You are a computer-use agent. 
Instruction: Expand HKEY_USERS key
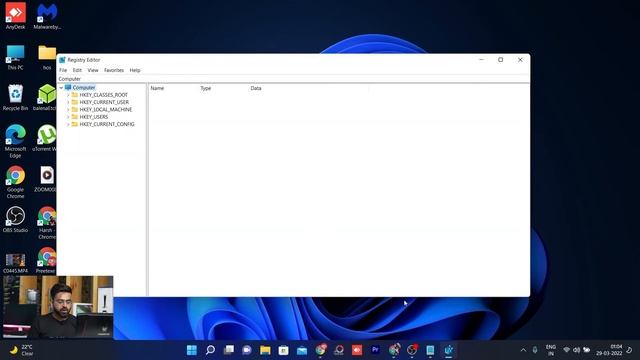pos(68,117)
